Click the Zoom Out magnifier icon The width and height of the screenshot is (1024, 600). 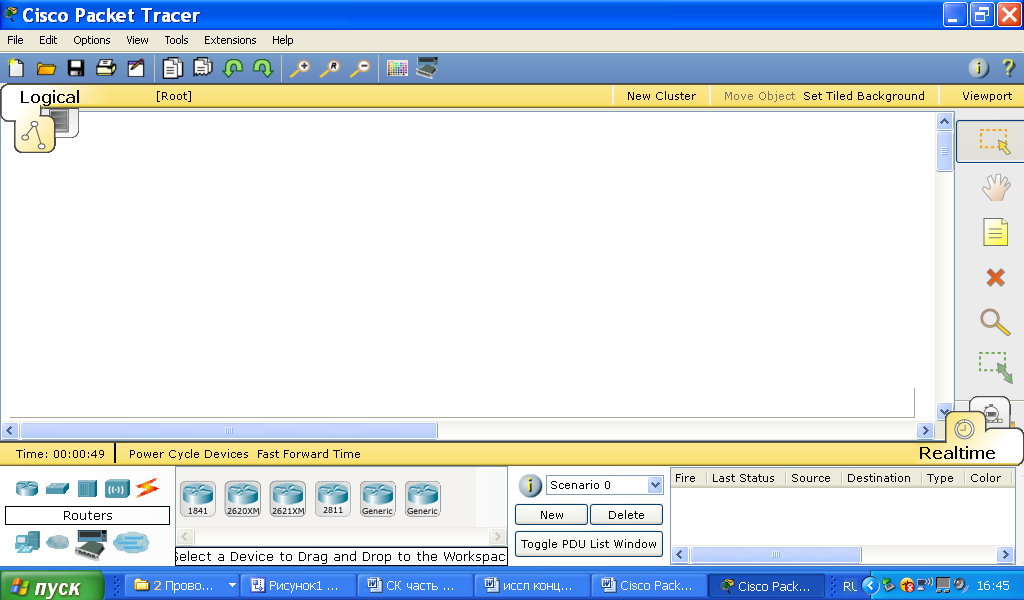point(360,68)
